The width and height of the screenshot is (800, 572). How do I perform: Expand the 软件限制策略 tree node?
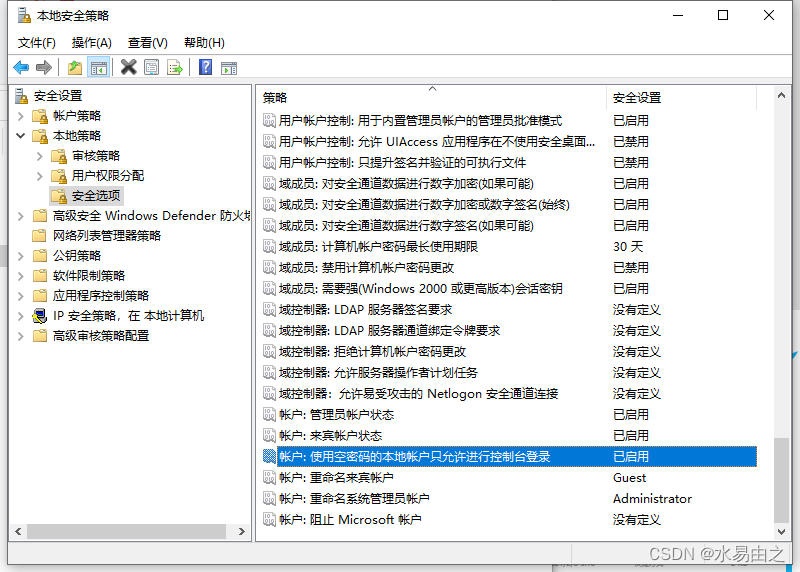click(20, 276)
